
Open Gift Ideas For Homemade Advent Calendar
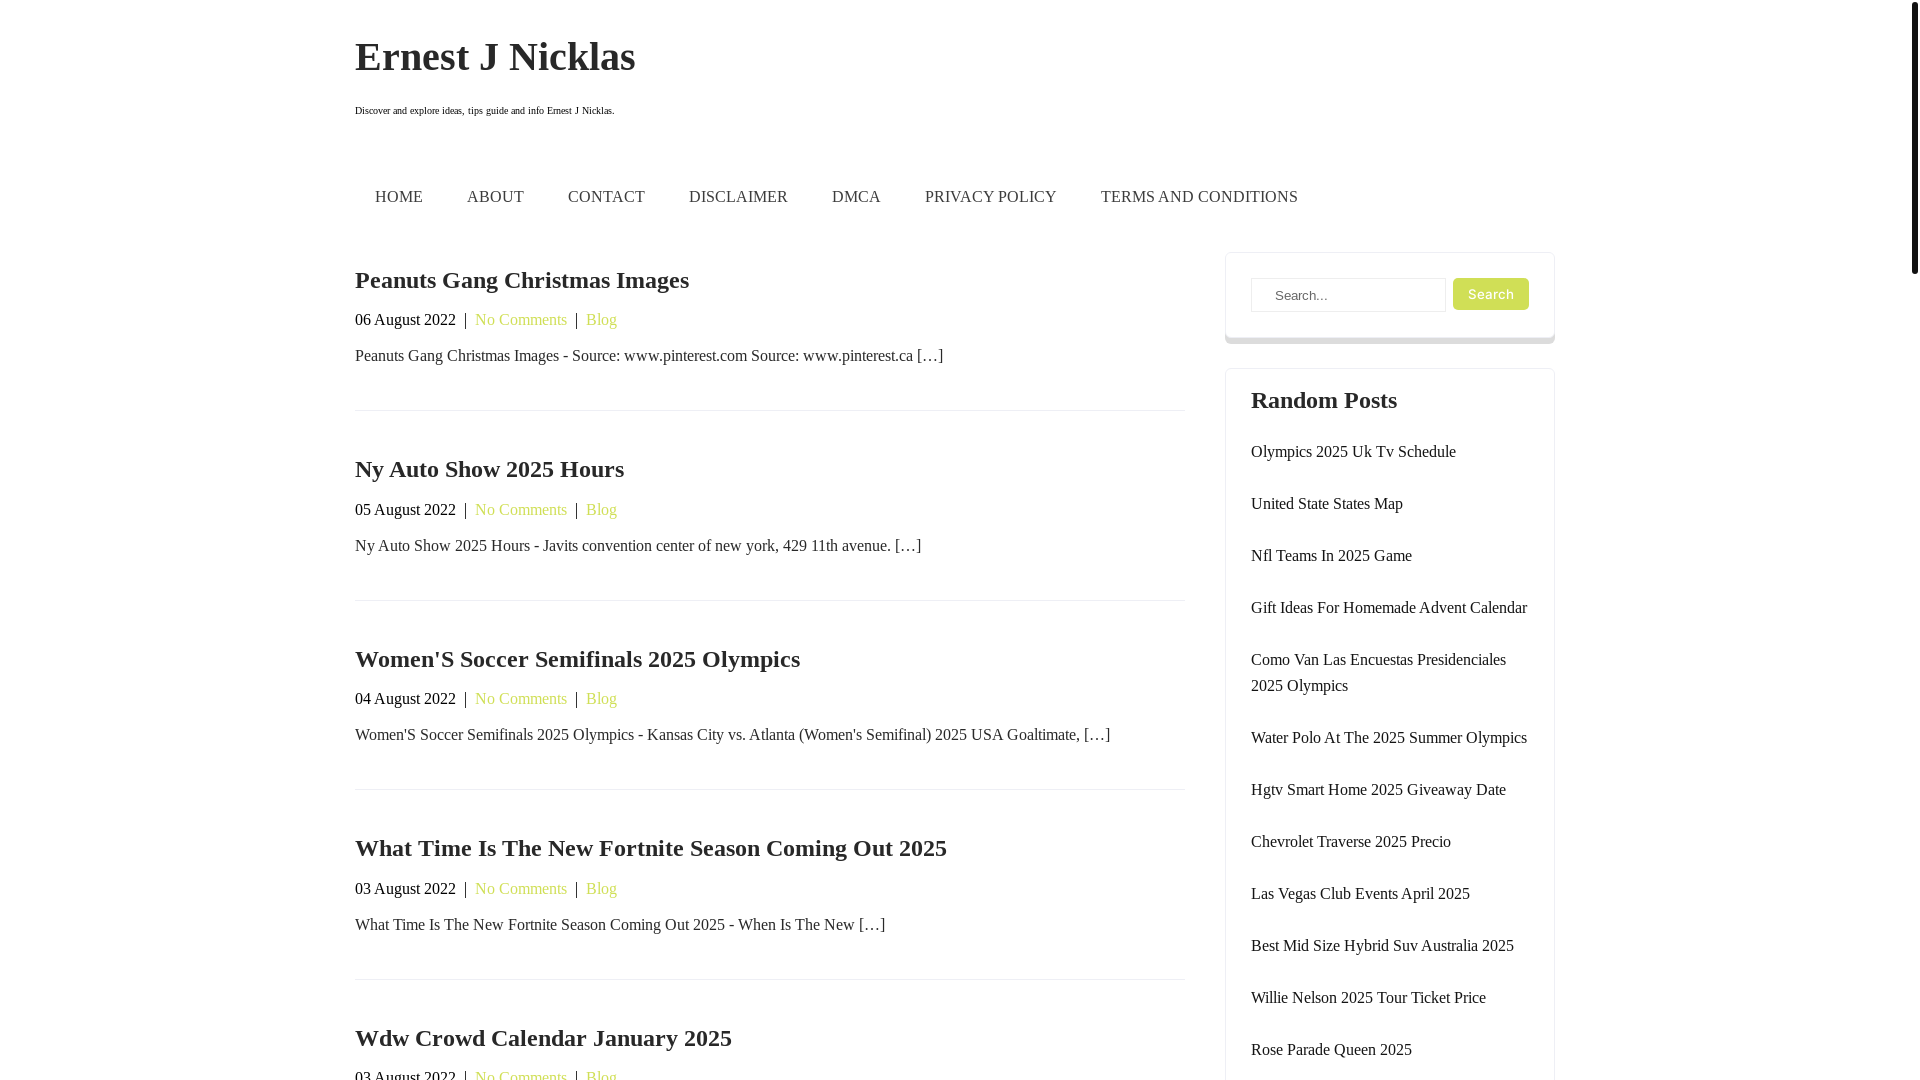coord(1389,608)
